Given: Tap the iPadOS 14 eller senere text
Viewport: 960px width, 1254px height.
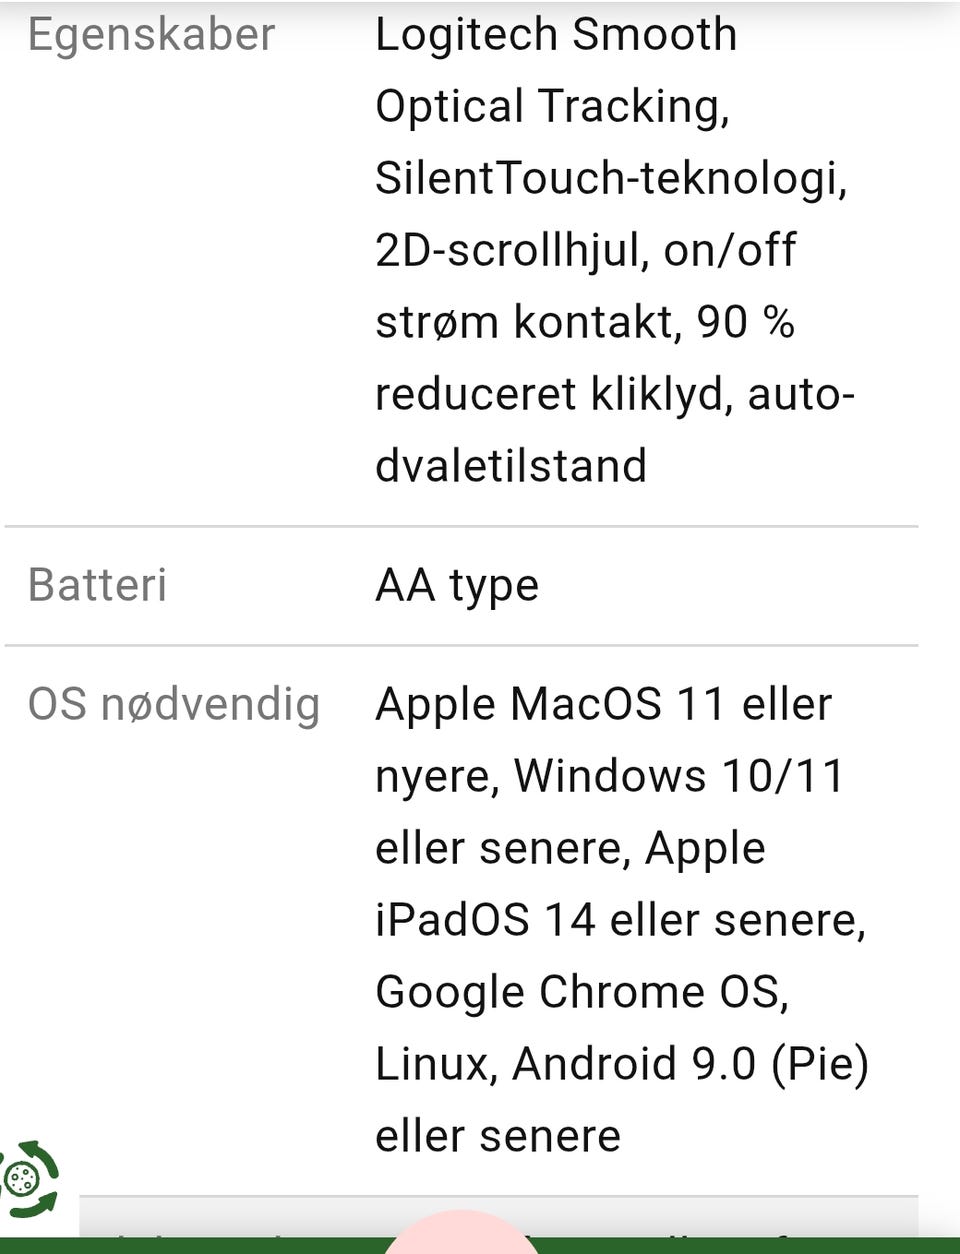Looking at the screenshot, I should pos(620,920).
